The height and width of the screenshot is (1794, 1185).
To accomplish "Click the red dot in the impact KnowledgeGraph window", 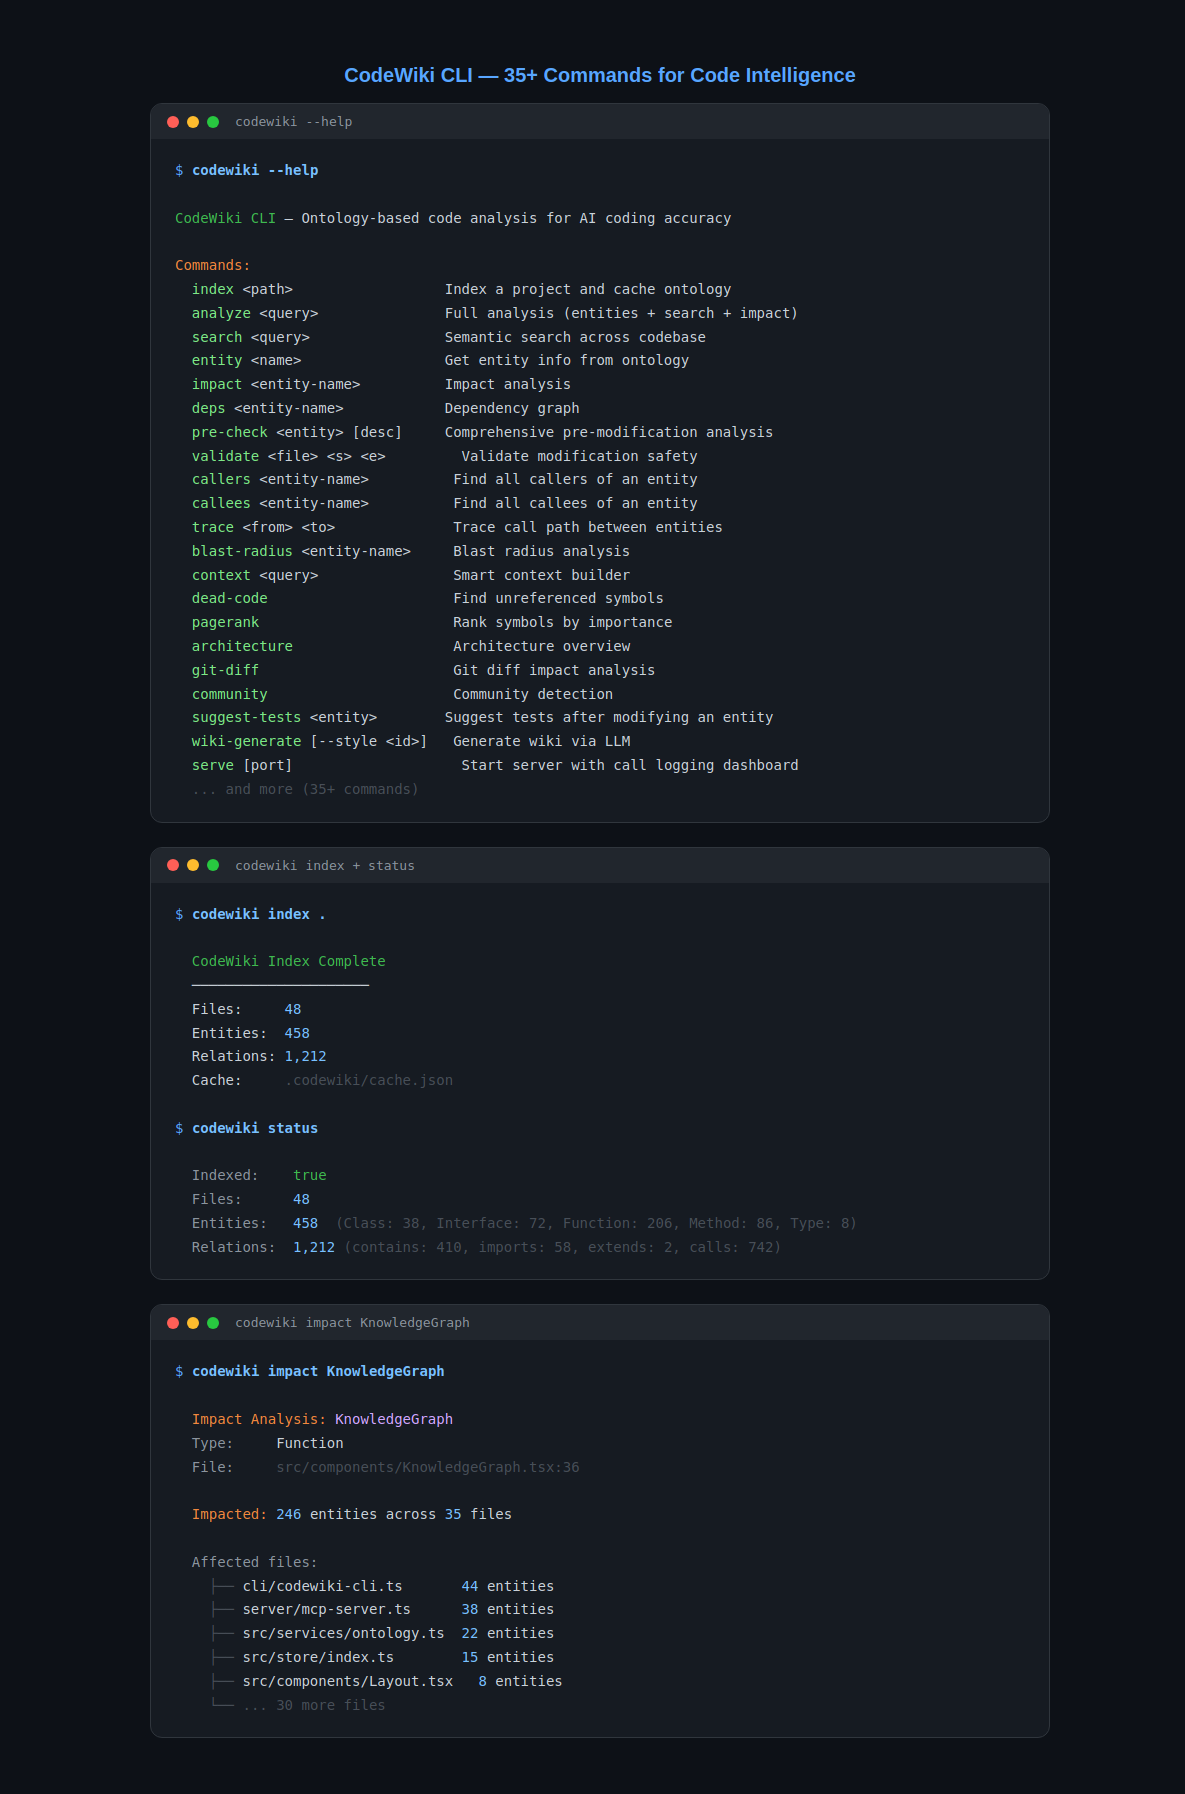I will pos(173,1322).
